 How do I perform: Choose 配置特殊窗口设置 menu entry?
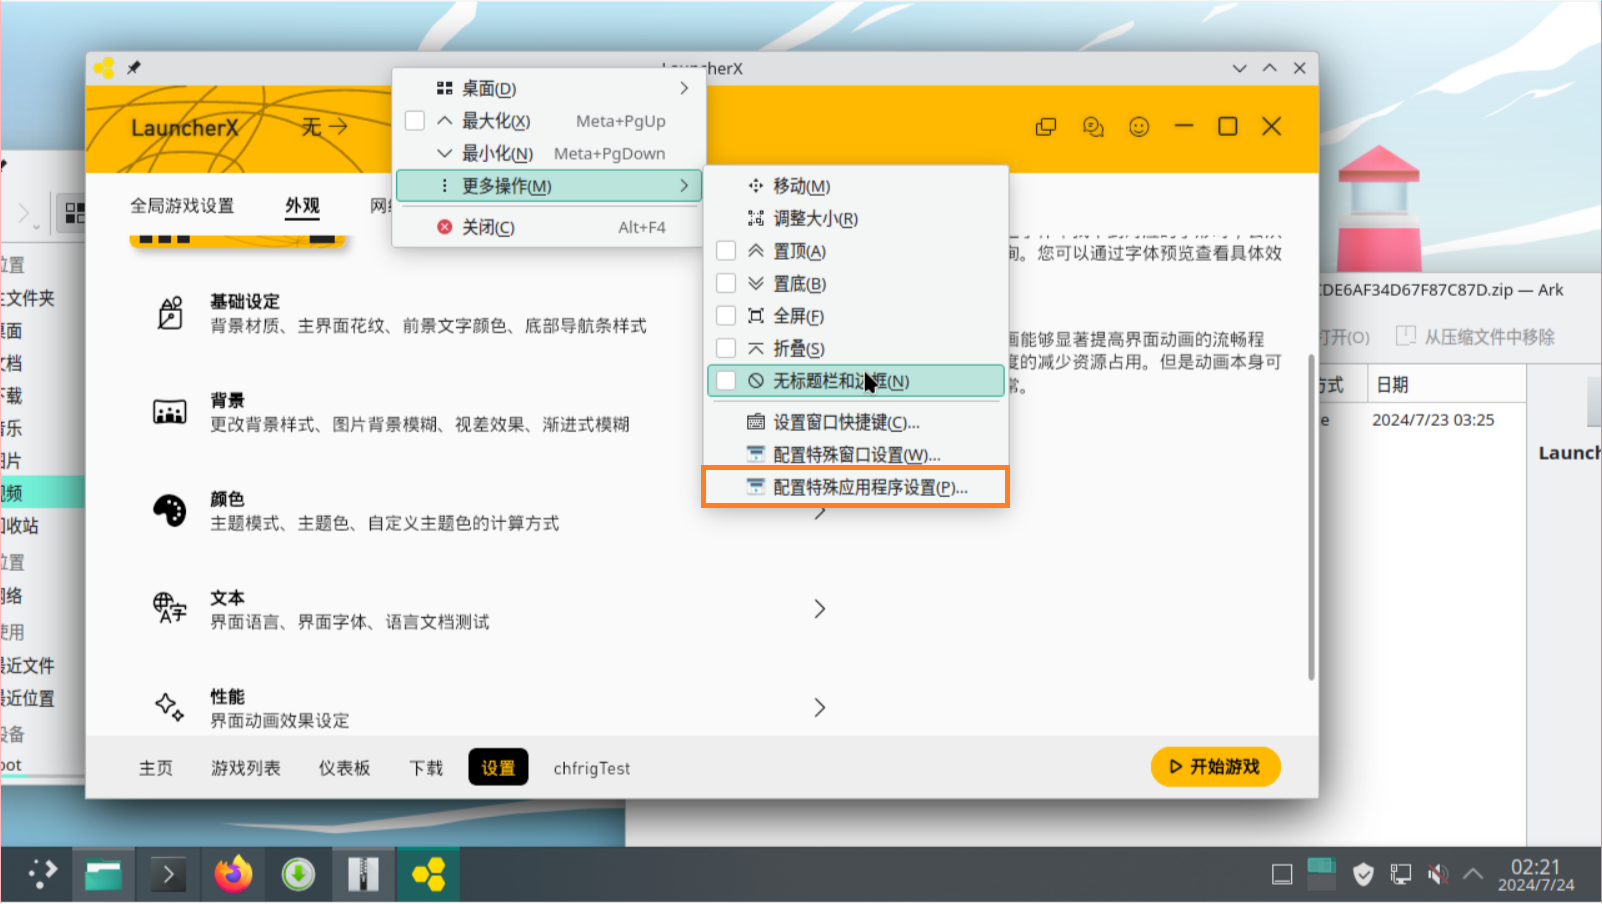pos(855,455)
